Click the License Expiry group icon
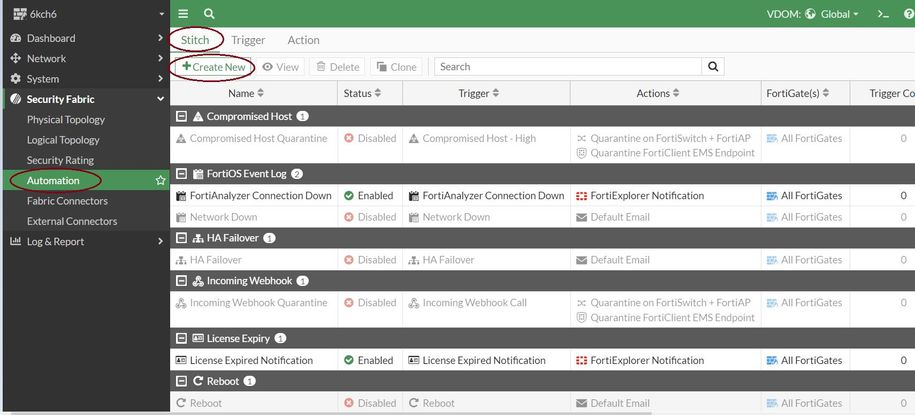The image size is (915, 415). coord(197,338)
